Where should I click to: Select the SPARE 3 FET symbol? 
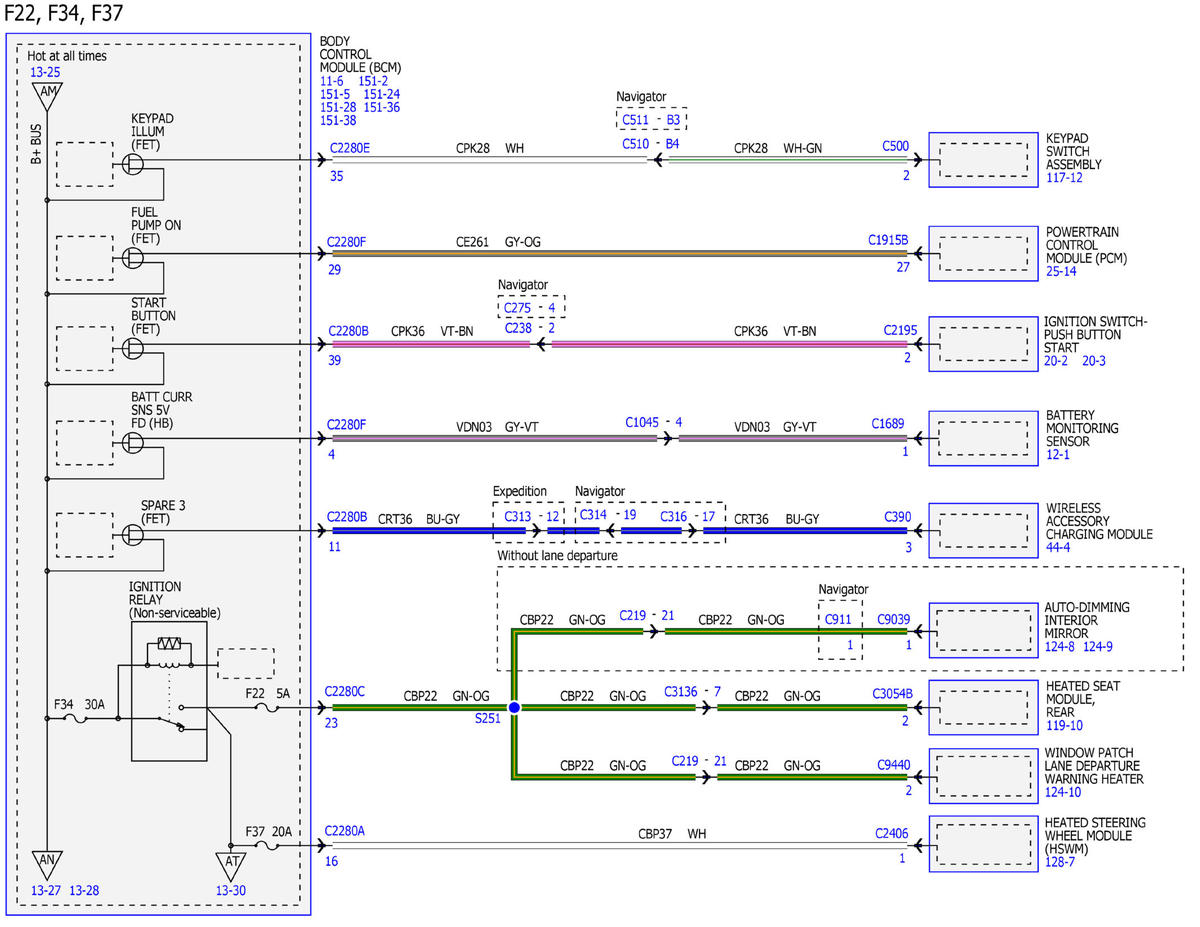pyautogui.click(x=132, y=535)
